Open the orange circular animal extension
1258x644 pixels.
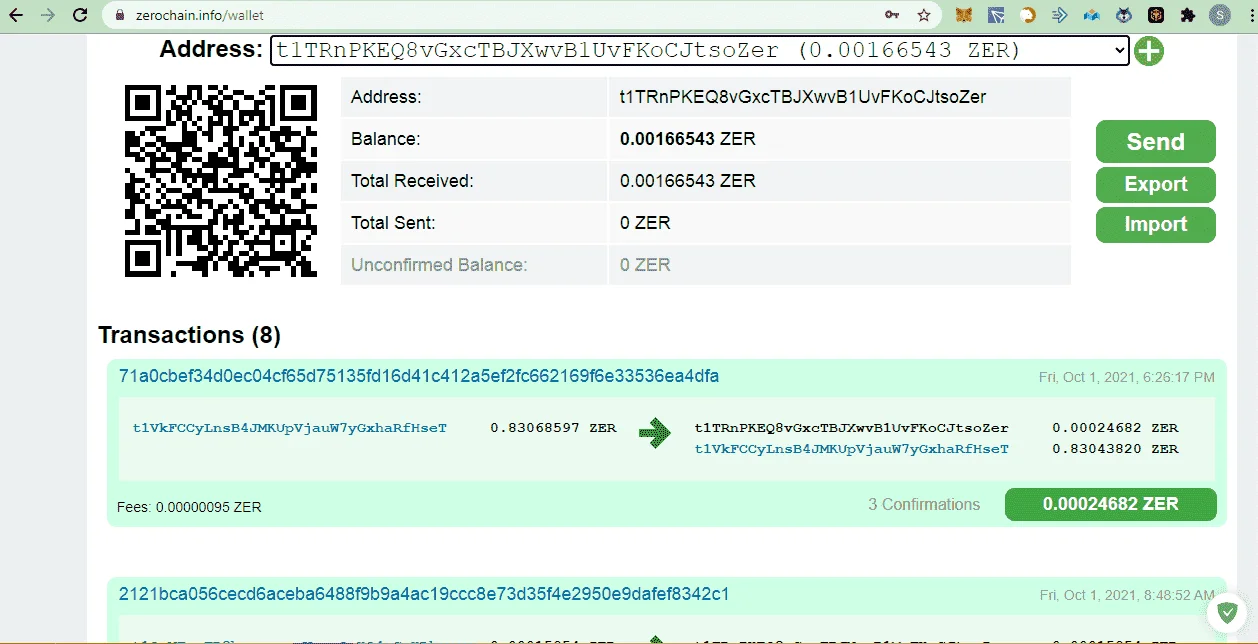point(1028,16)
